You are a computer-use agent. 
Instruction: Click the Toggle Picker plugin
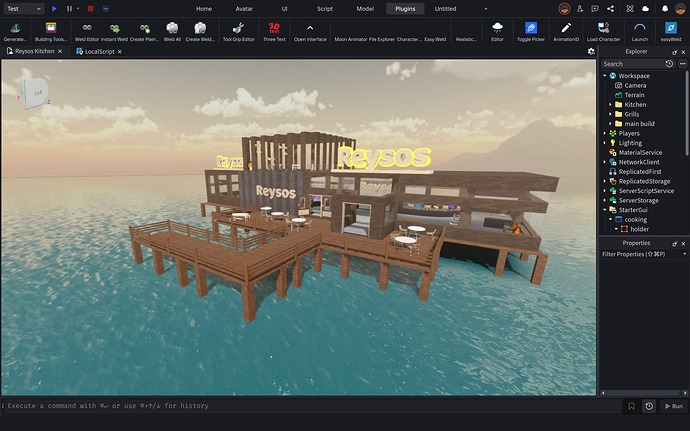[x=531, y=32]
